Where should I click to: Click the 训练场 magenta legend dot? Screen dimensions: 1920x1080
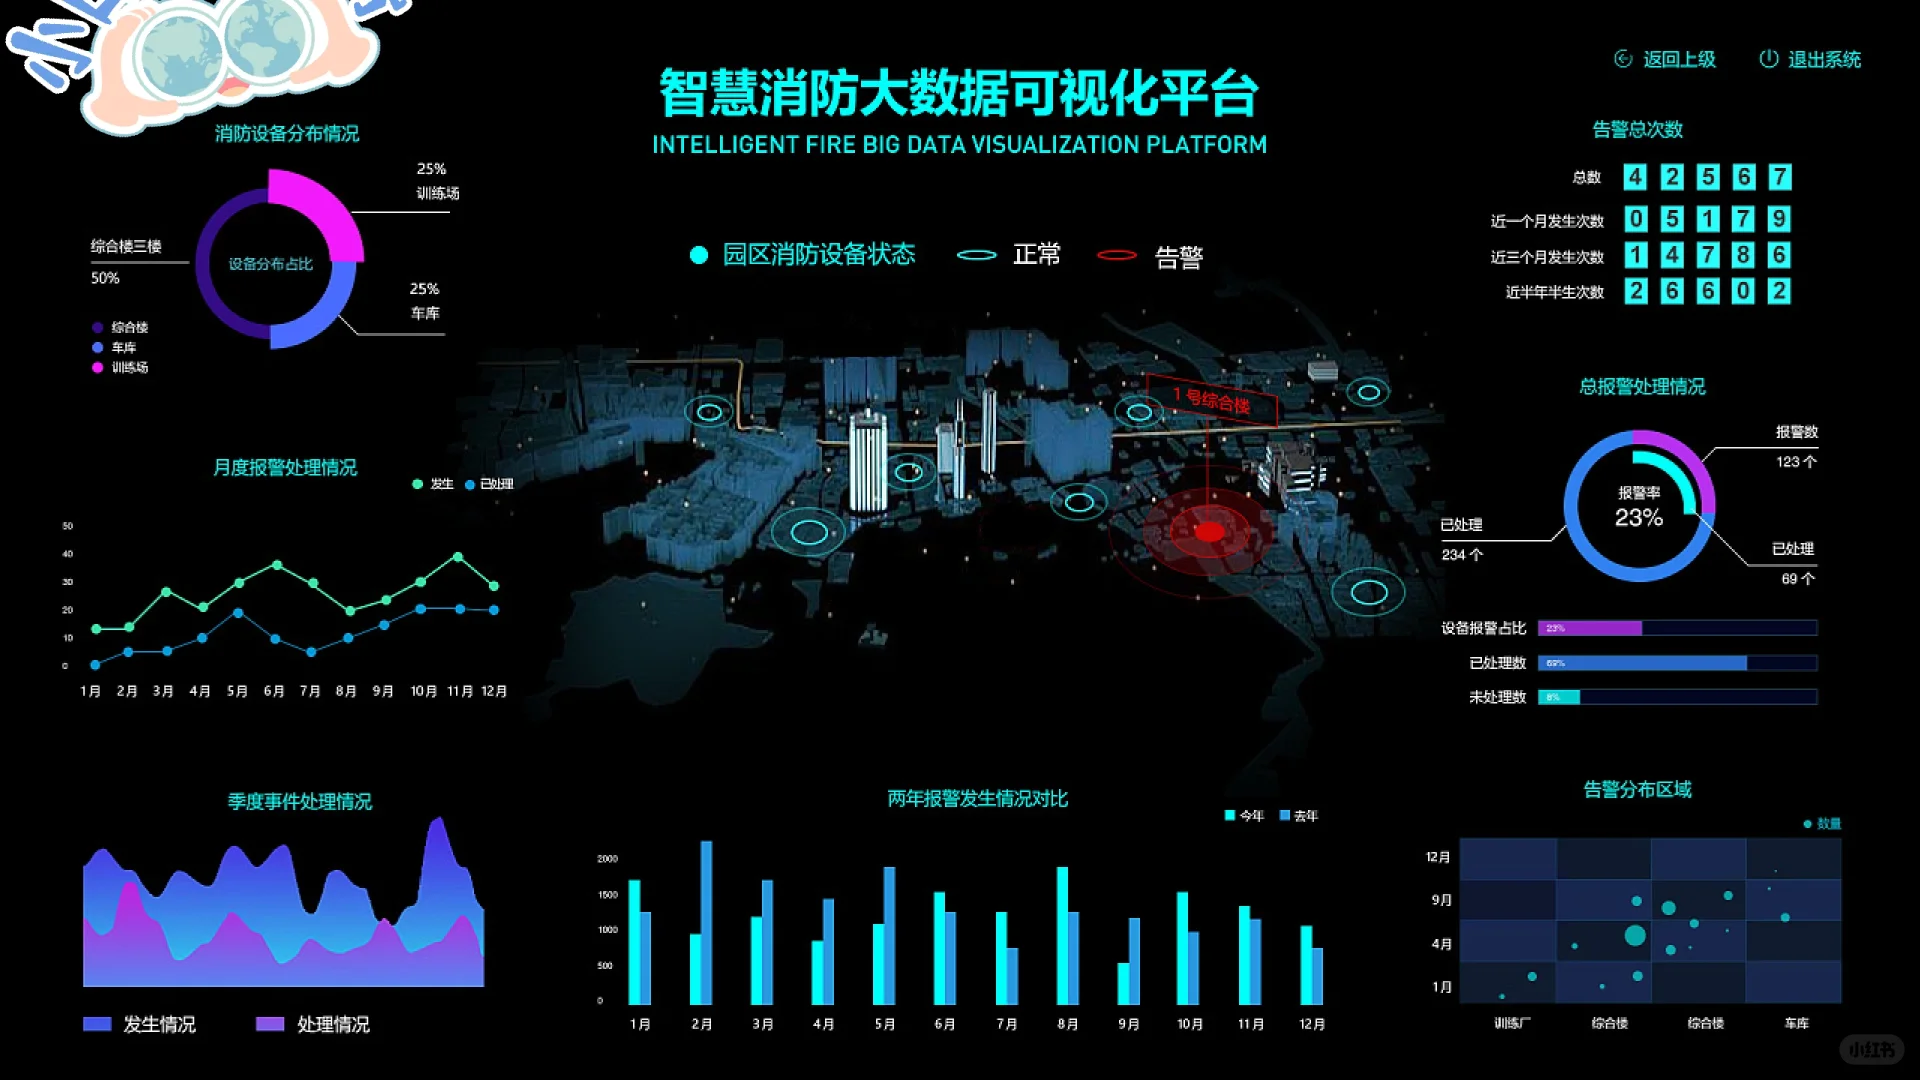[97, 368]
